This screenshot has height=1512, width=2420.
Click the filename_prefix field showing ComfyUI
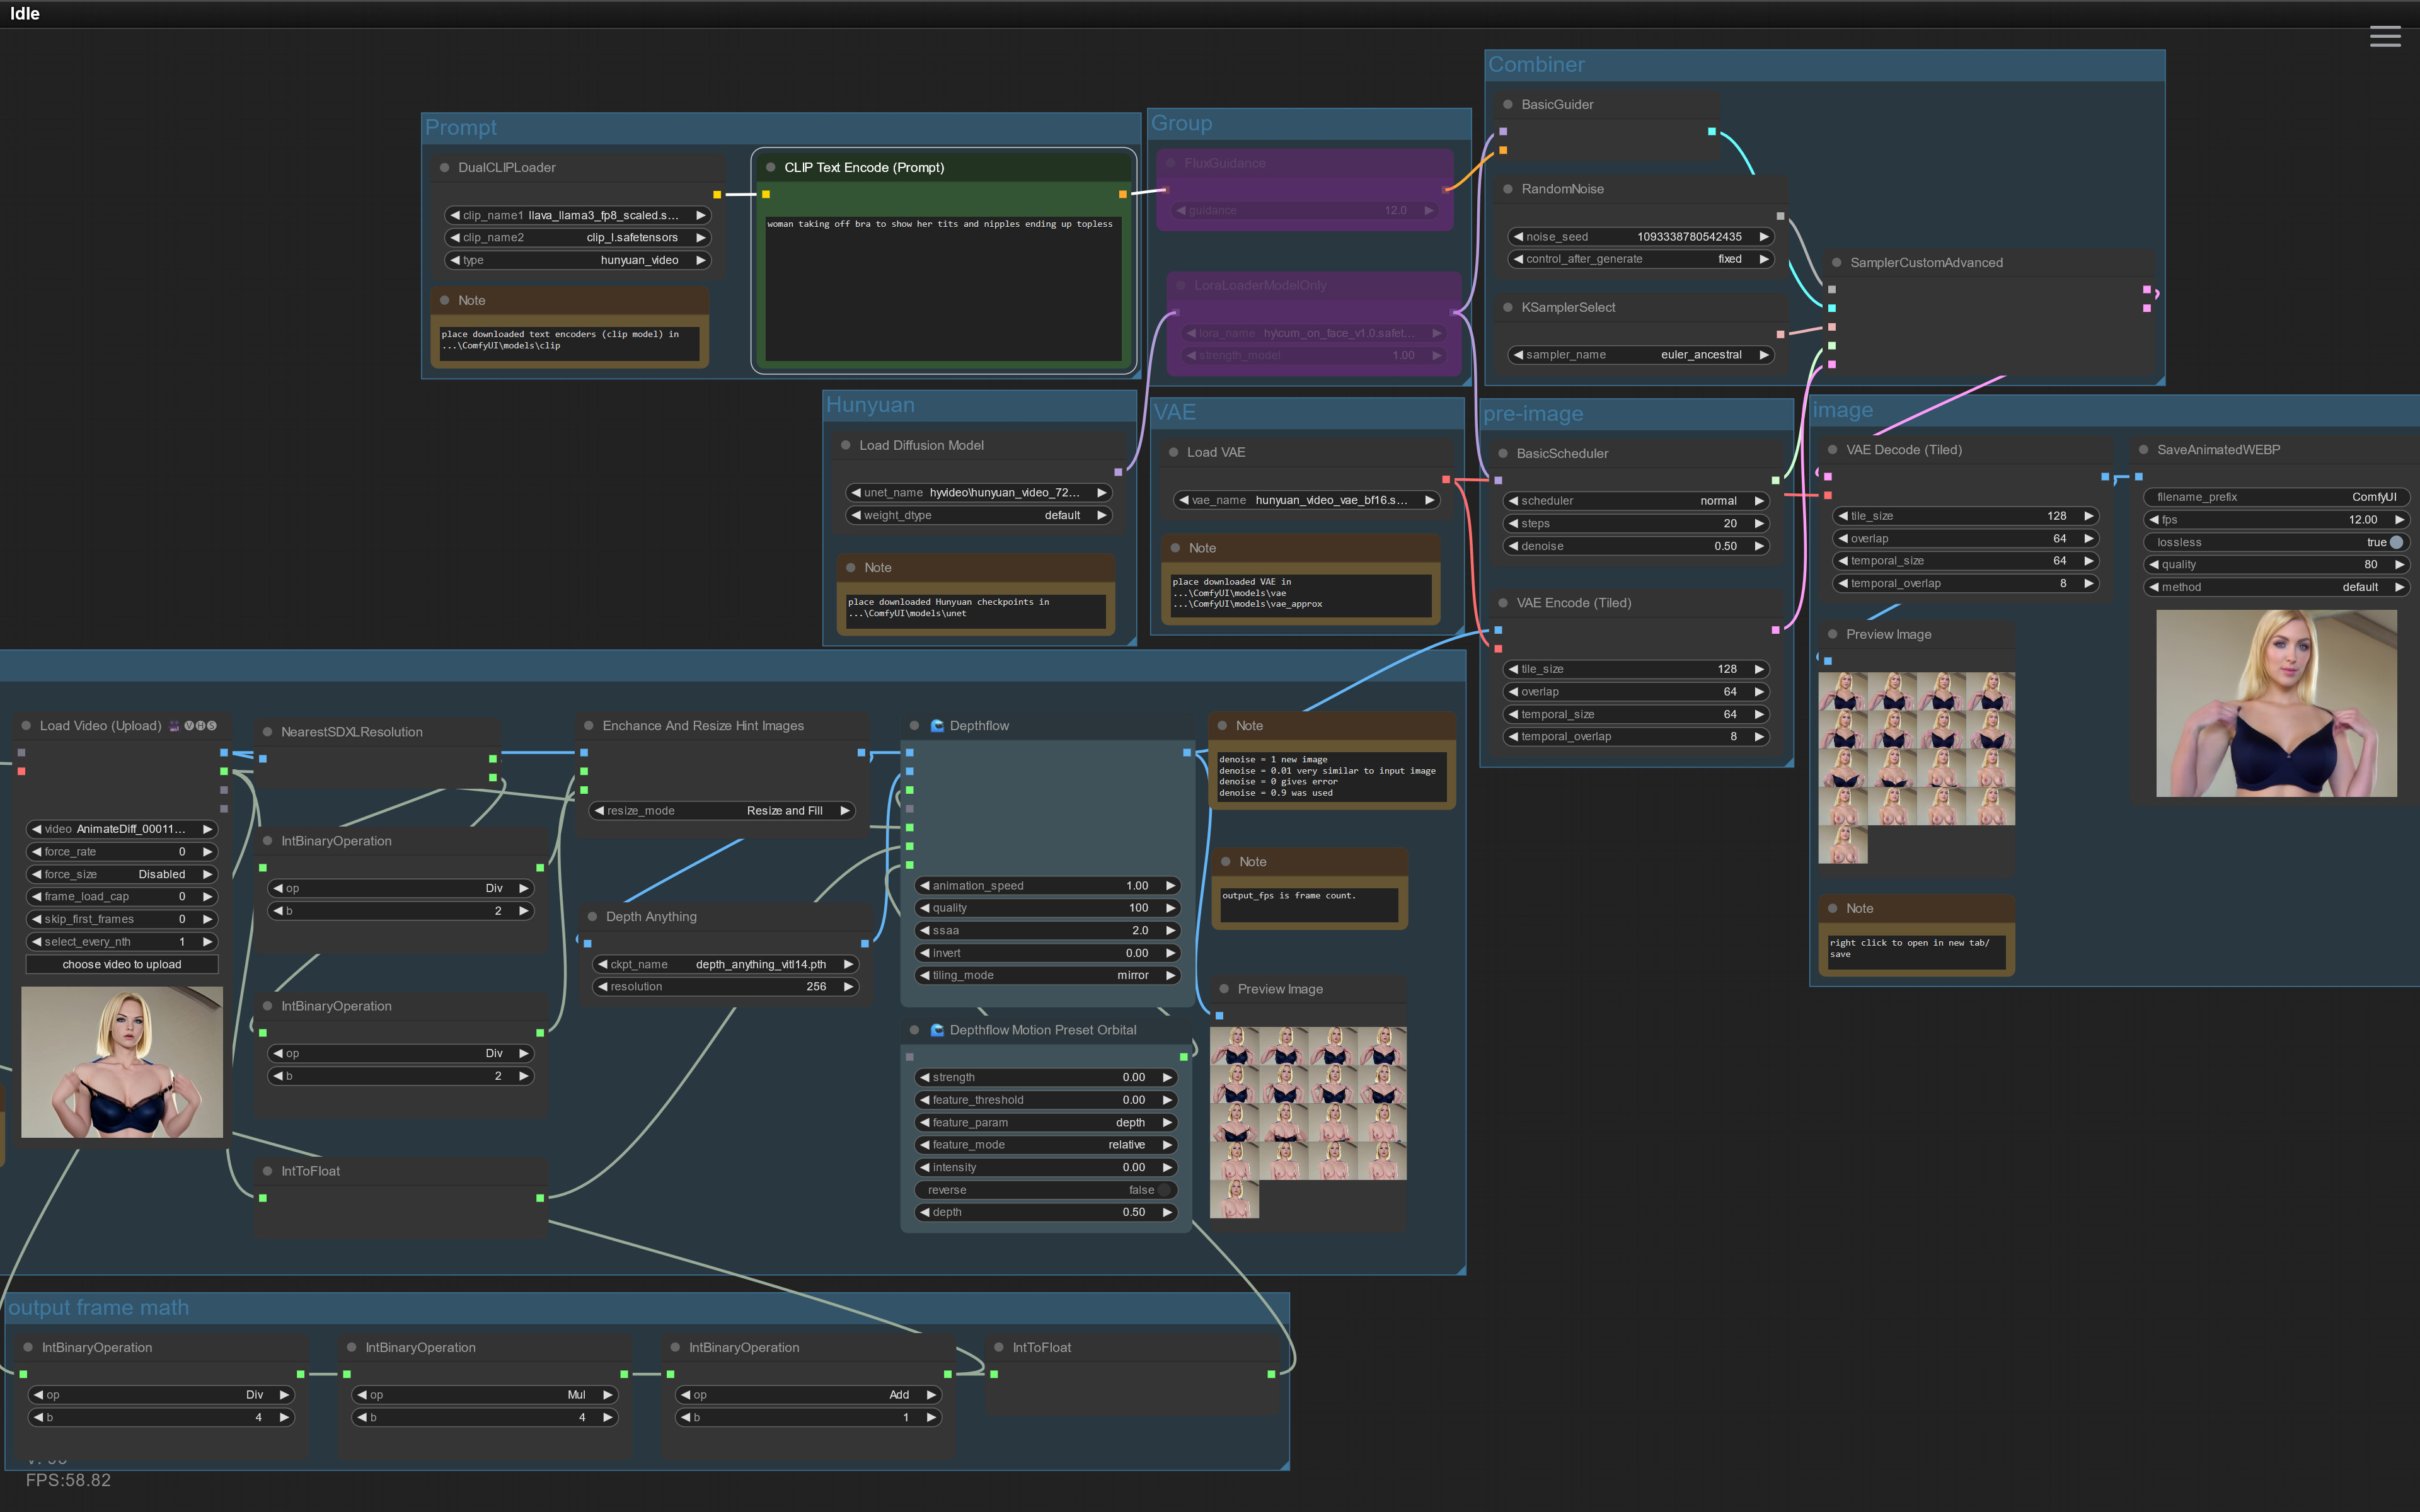coord(2275,497)
